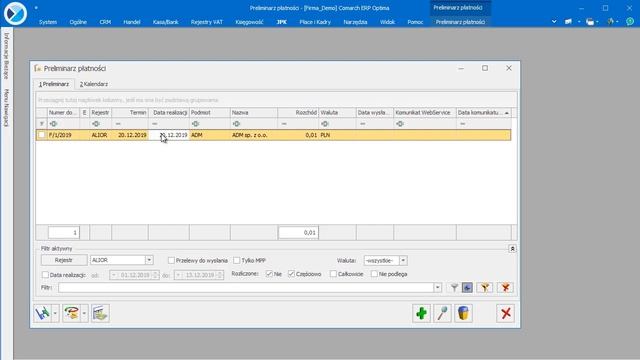This screenshot has width=640, height=360.
Task: Click the date-to spinner 13.12.2019
Action: click(220, 275)
